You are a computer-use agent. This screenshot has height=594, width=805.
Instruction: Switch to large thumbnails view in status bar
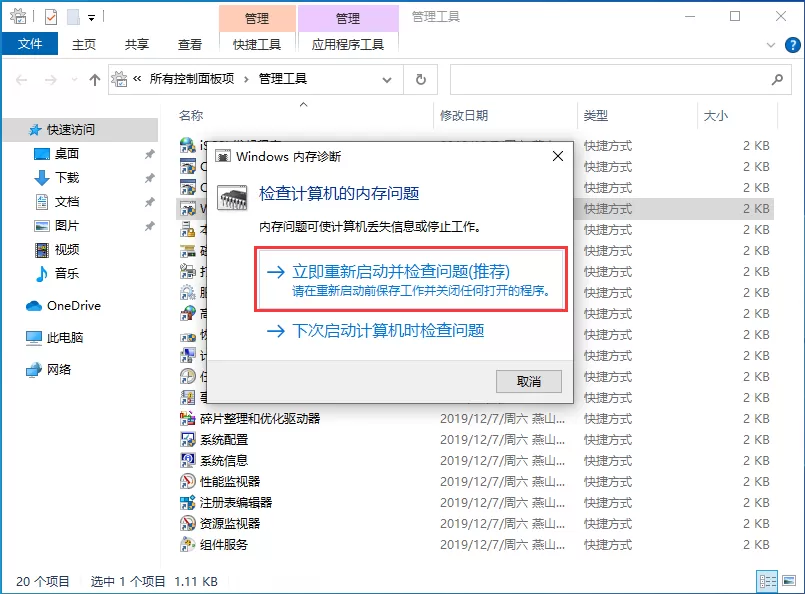788,580
